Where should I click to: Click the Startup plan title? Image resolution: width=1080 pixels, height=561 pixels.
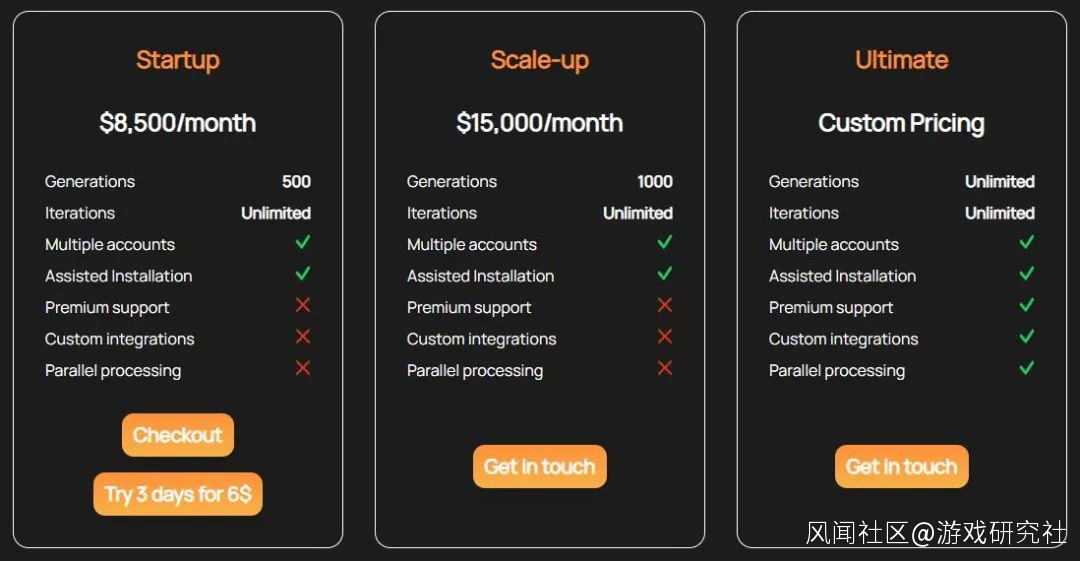coord(178,60)
